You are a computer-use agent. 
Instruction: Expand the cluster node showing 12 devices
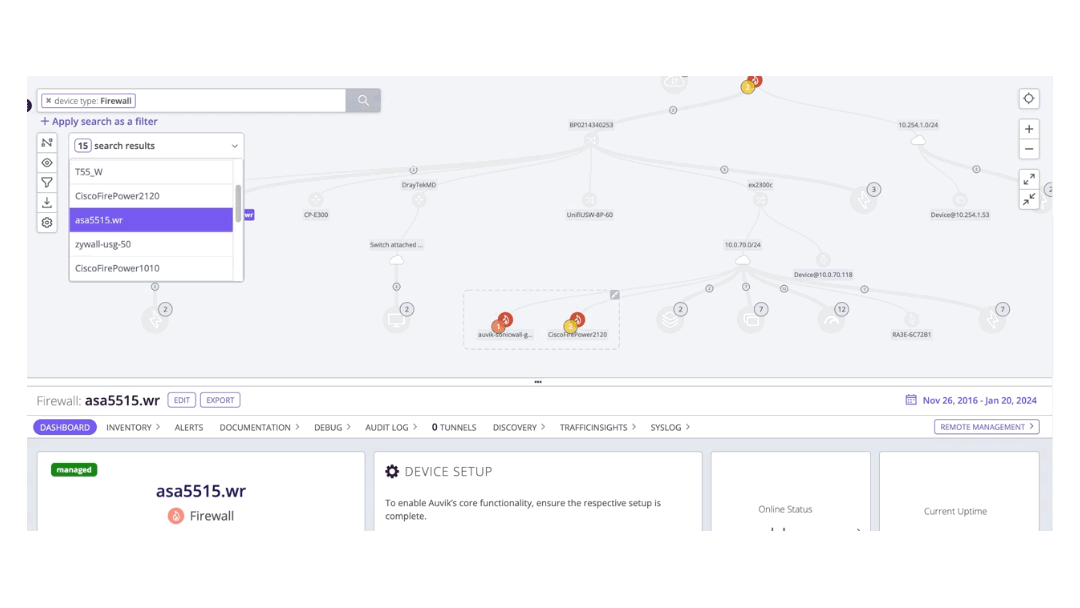[x=833, y=319]
